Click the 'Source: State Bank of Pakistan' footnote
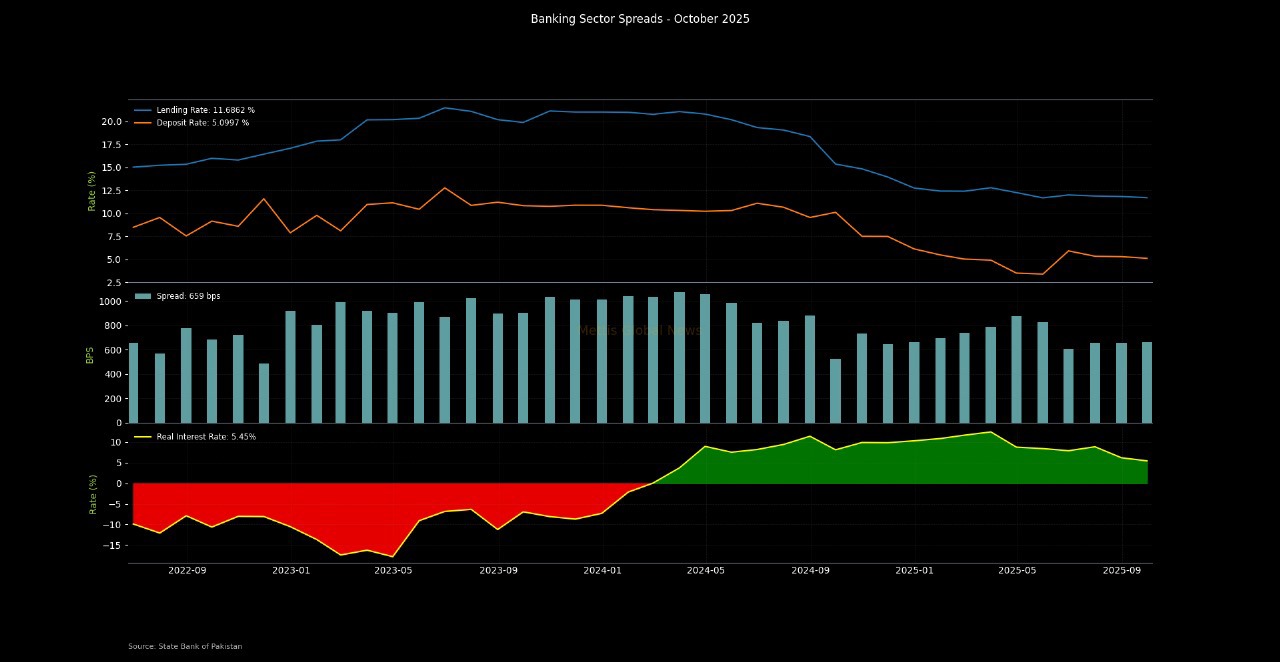The image size is (1280, 662). point(185,647)
